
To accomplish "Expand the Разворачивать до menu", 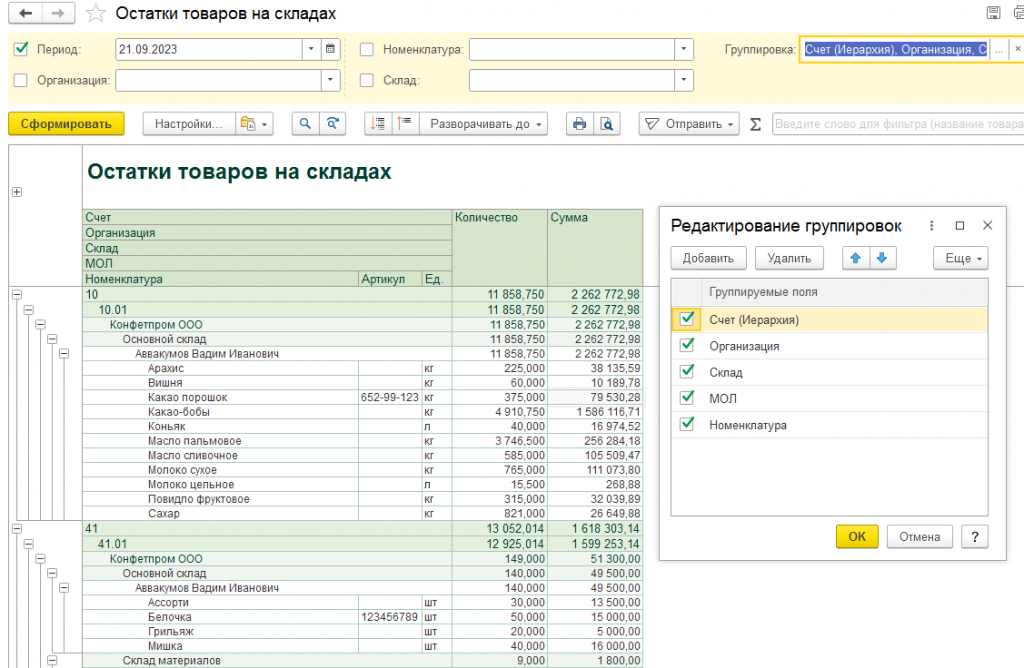I will [x=484, y=123].
